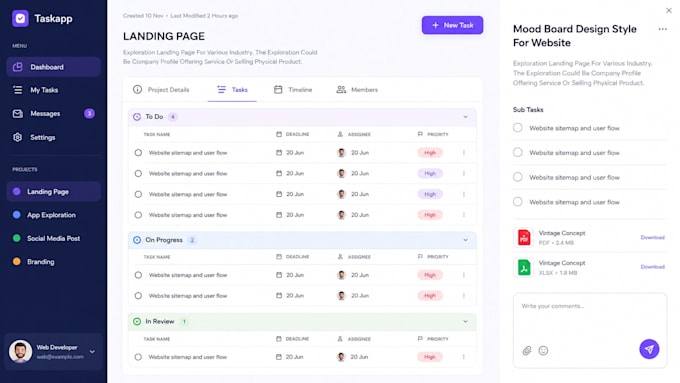
Task: Click the Members people icon
Action: 341,89
